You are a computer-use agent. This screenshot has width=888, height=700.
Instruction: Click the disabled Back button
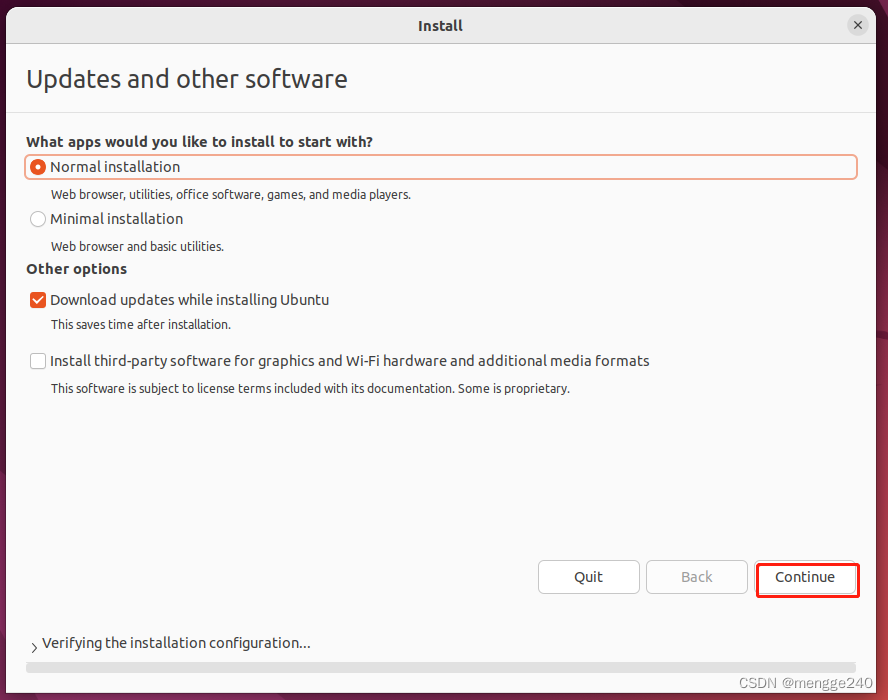coord(696,577)
